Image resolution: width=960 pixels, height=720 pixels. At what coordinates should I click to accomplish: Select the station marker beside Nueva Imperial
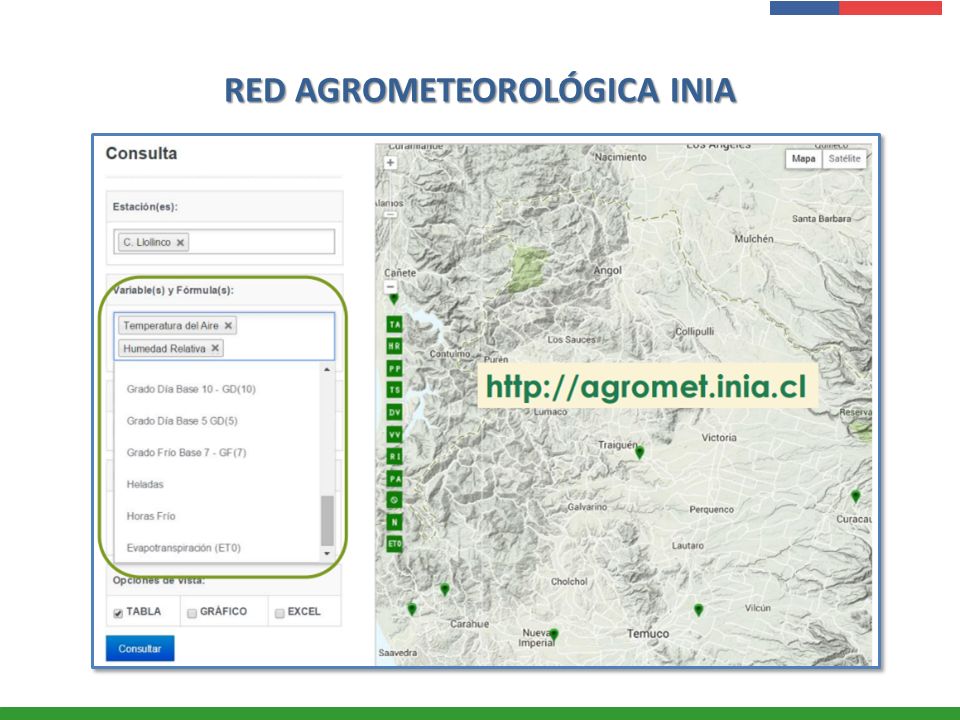click(x=553, y=635)
